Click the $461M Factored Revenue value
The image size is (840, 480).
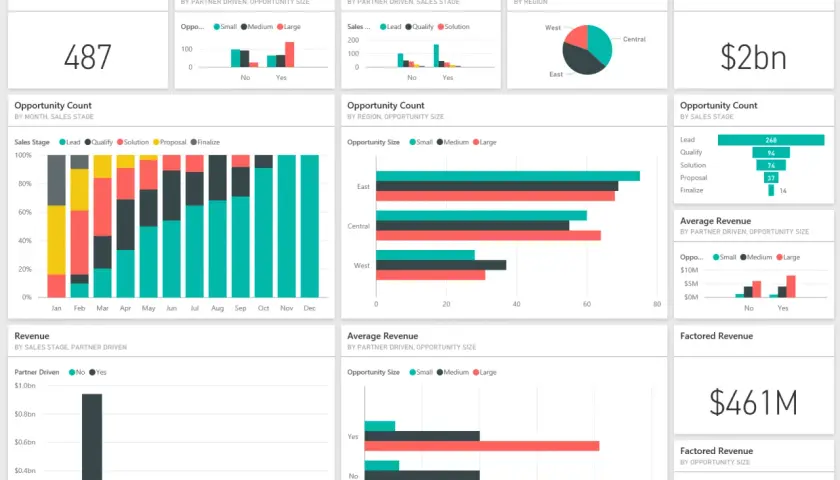tap(753, 402)
